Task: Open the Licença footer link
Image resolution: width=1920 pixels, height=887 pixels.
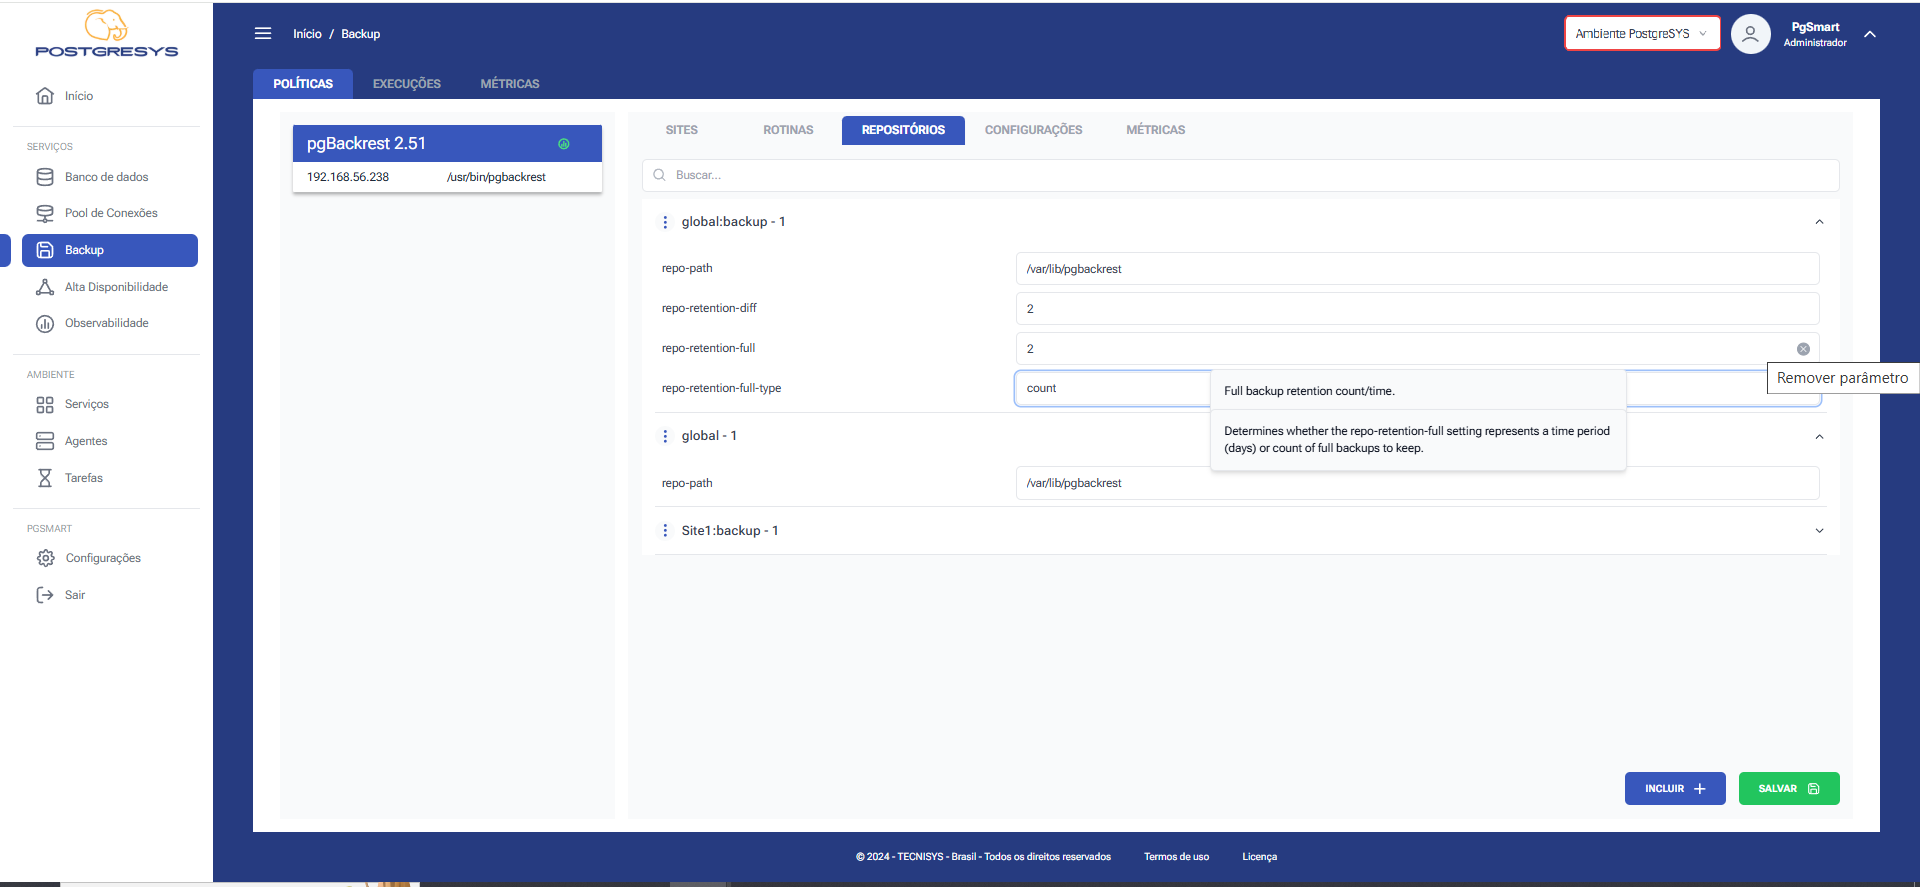Action: [1259, 857]
